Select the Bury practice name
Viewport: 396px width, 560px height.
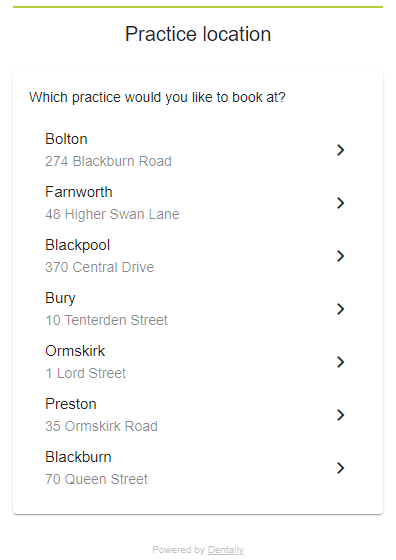[60, 298]
